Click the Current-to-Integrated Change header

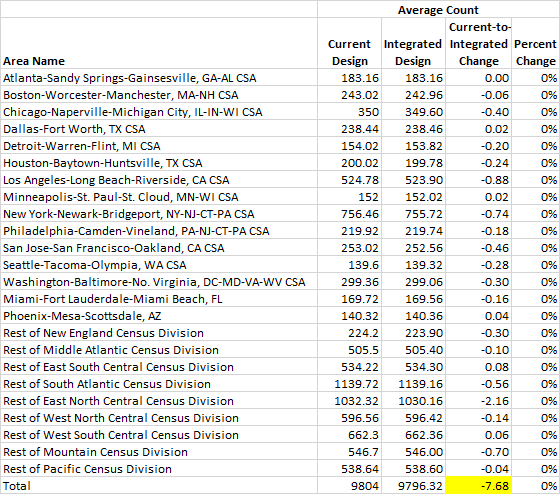pyautogui.click(x=478, y=43)
